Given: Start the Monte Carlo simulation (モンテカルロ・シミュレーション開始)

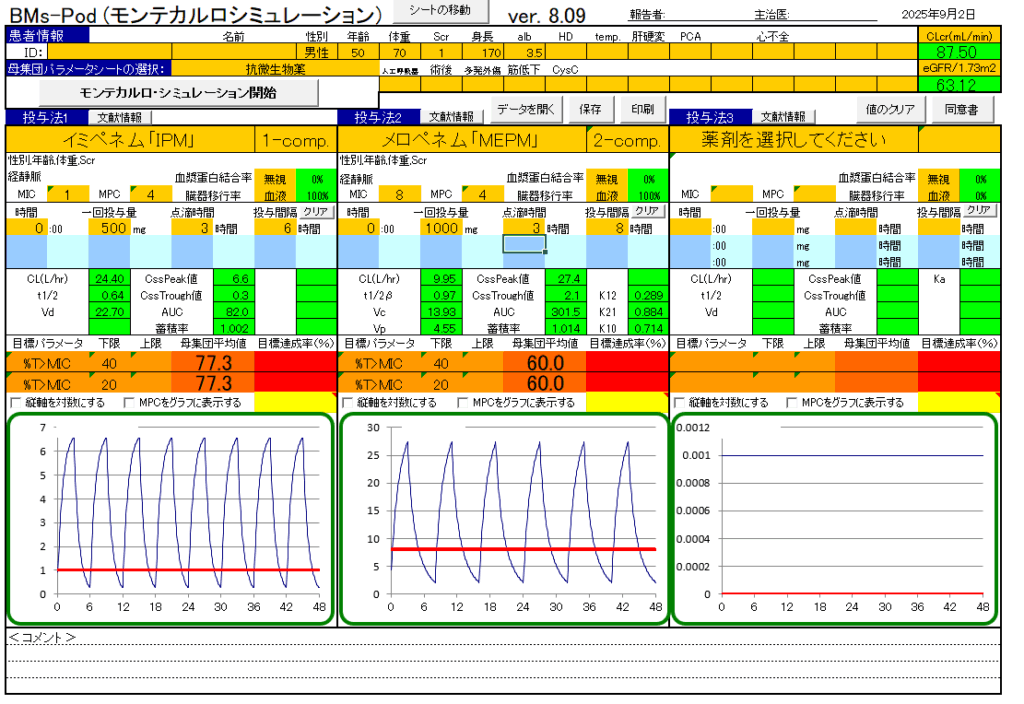Looking at the screenshot, I should click(x=163, y=93).
